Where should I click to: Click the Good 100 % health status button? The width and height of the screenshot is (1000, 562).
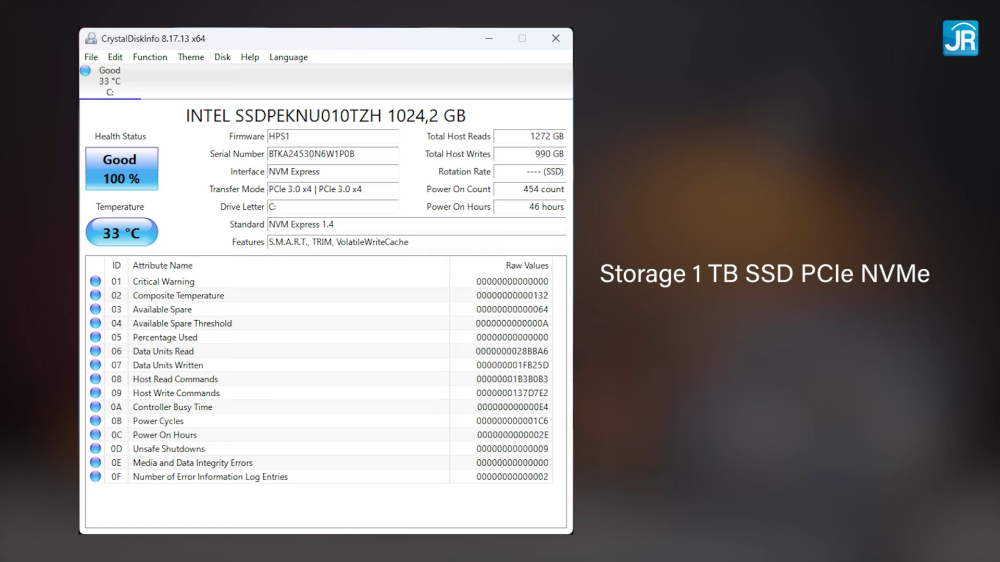121,169
